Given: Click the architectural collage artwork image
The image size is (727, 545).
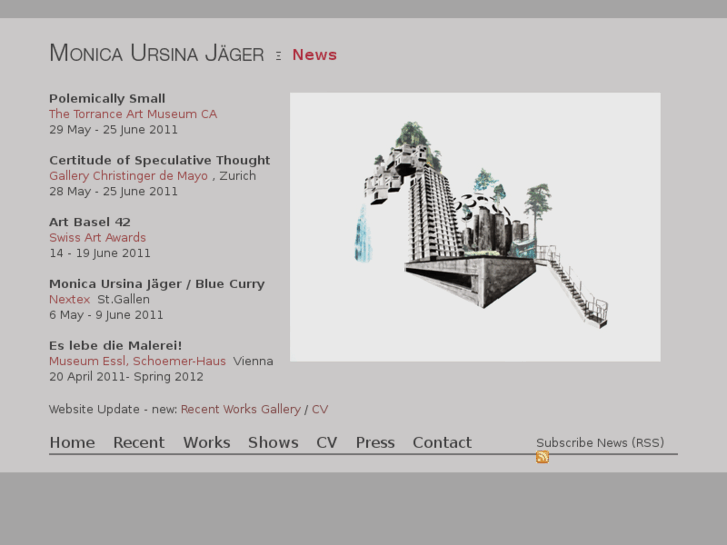Looking at the screenshot, I should click(x=475, y=227).
